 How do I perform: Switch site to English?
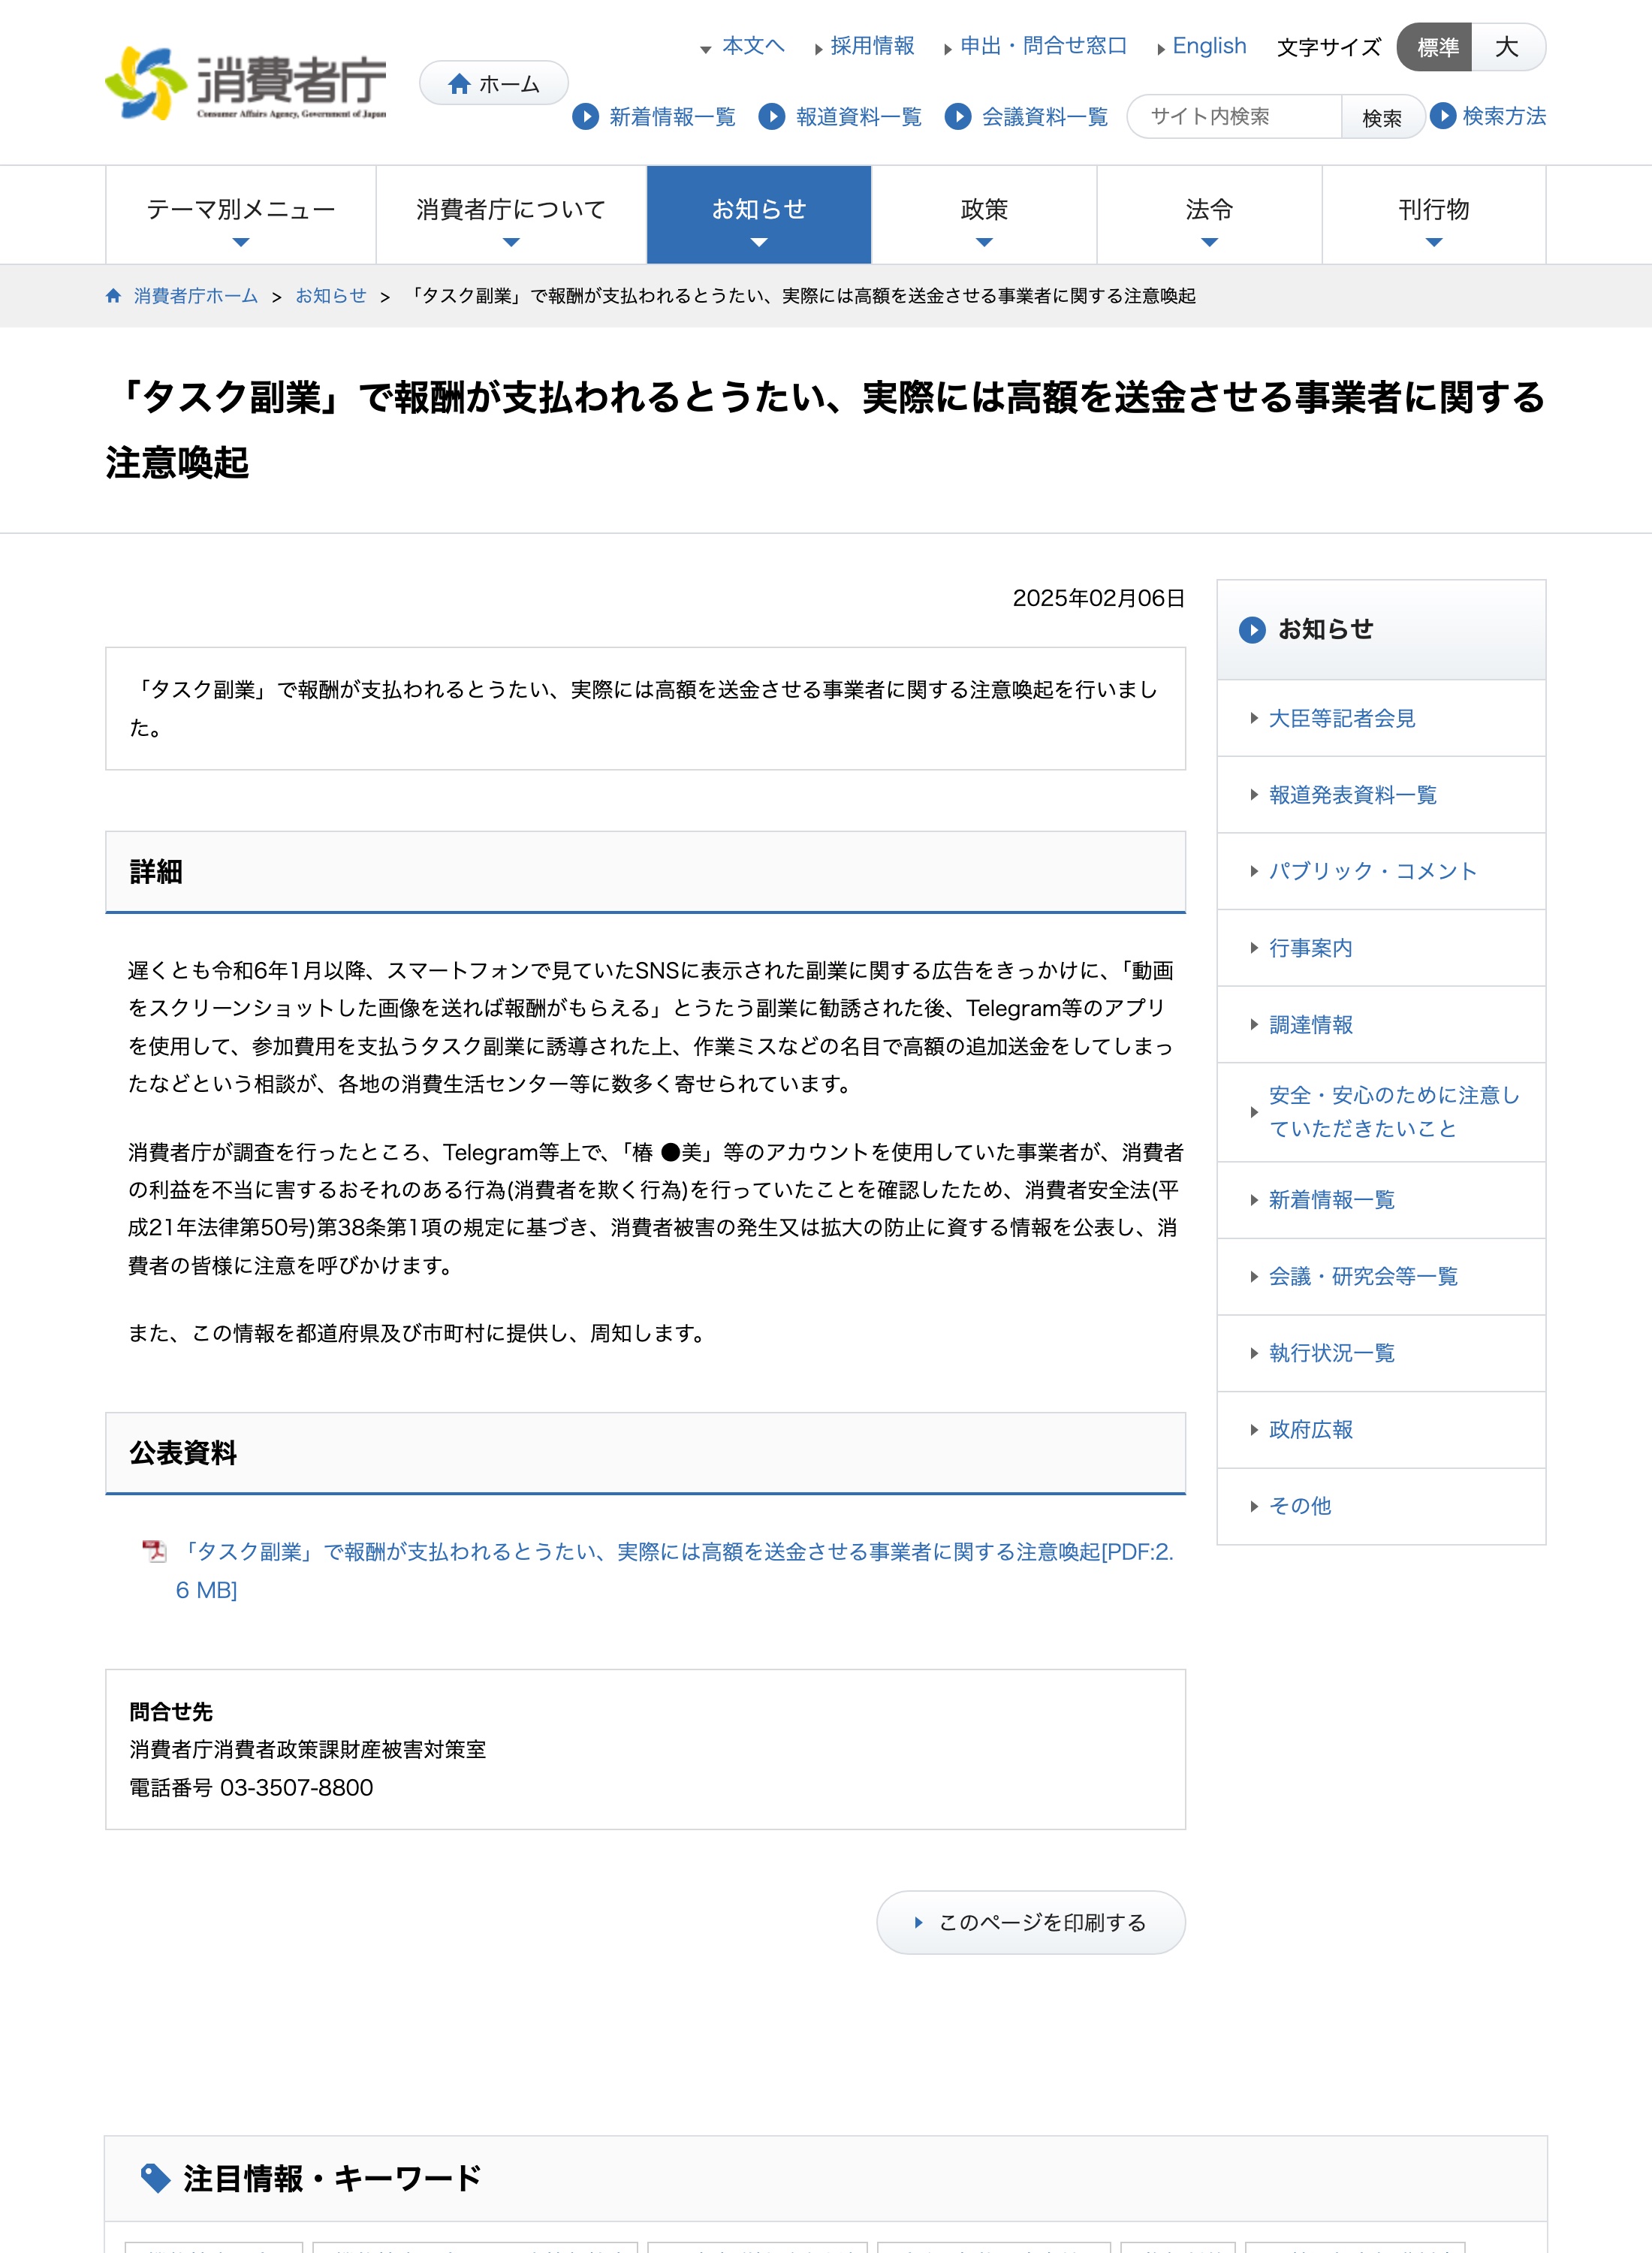pyautogui.click(x=1209, y=46)
